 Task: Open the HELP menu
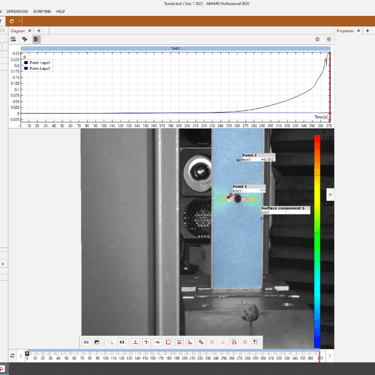tap(60, 11)
